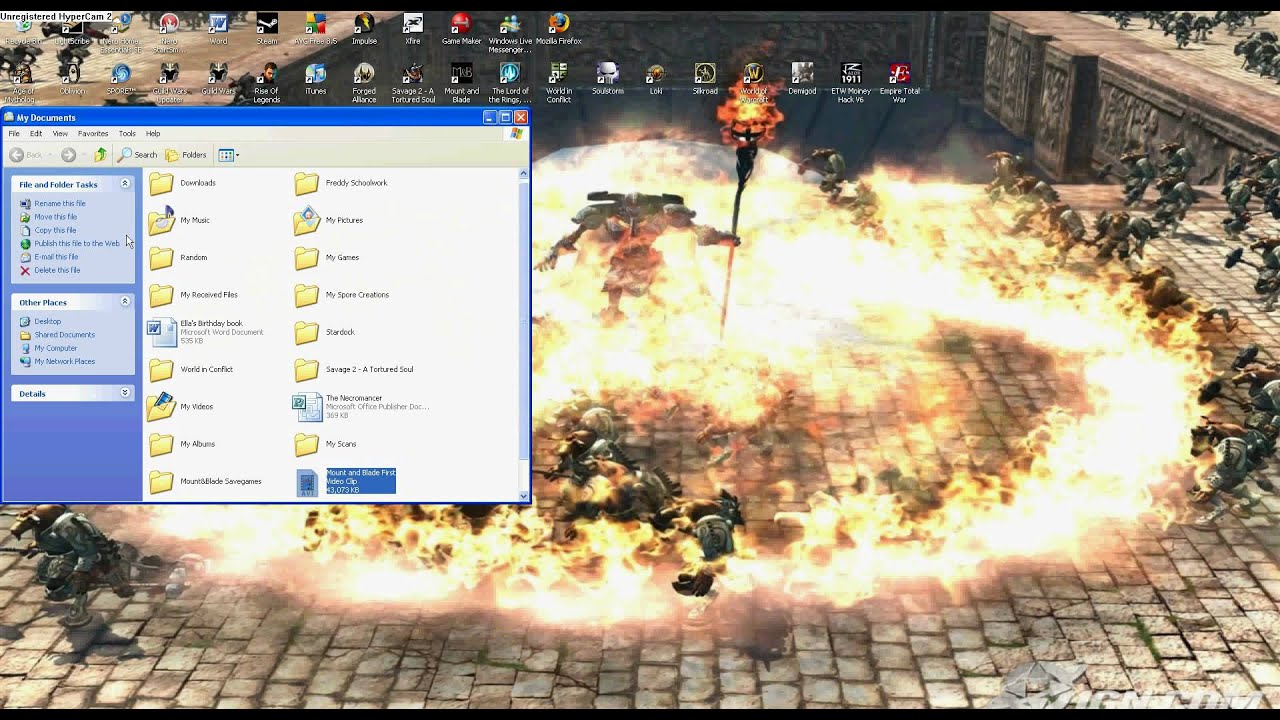Select the My Videos folder
1280x720 pixels.
tap(181, 406)
